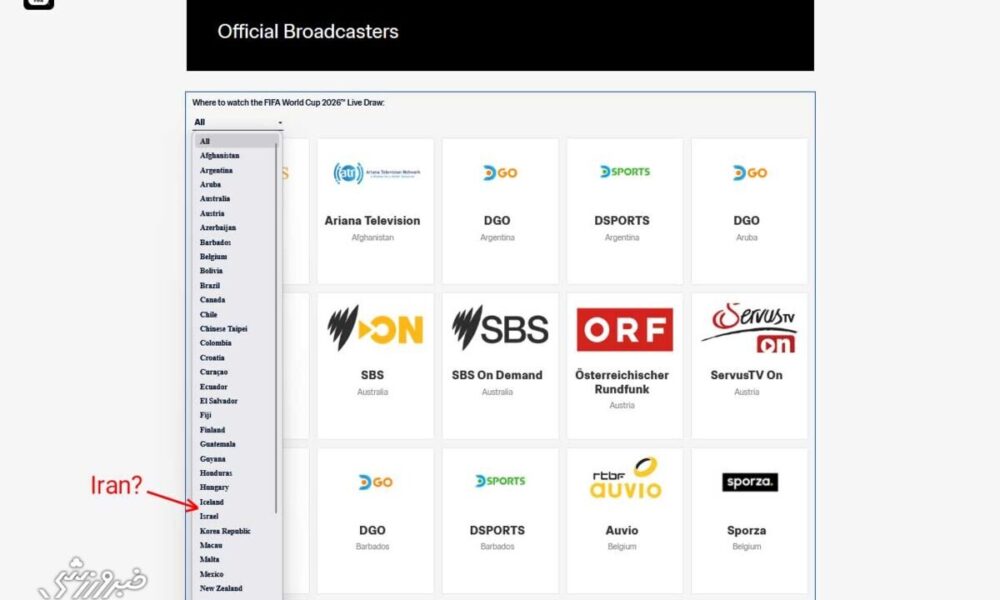1000x600 pixels.
Task: Click the ServusTV On logo
Action: (x=749, y=329)
